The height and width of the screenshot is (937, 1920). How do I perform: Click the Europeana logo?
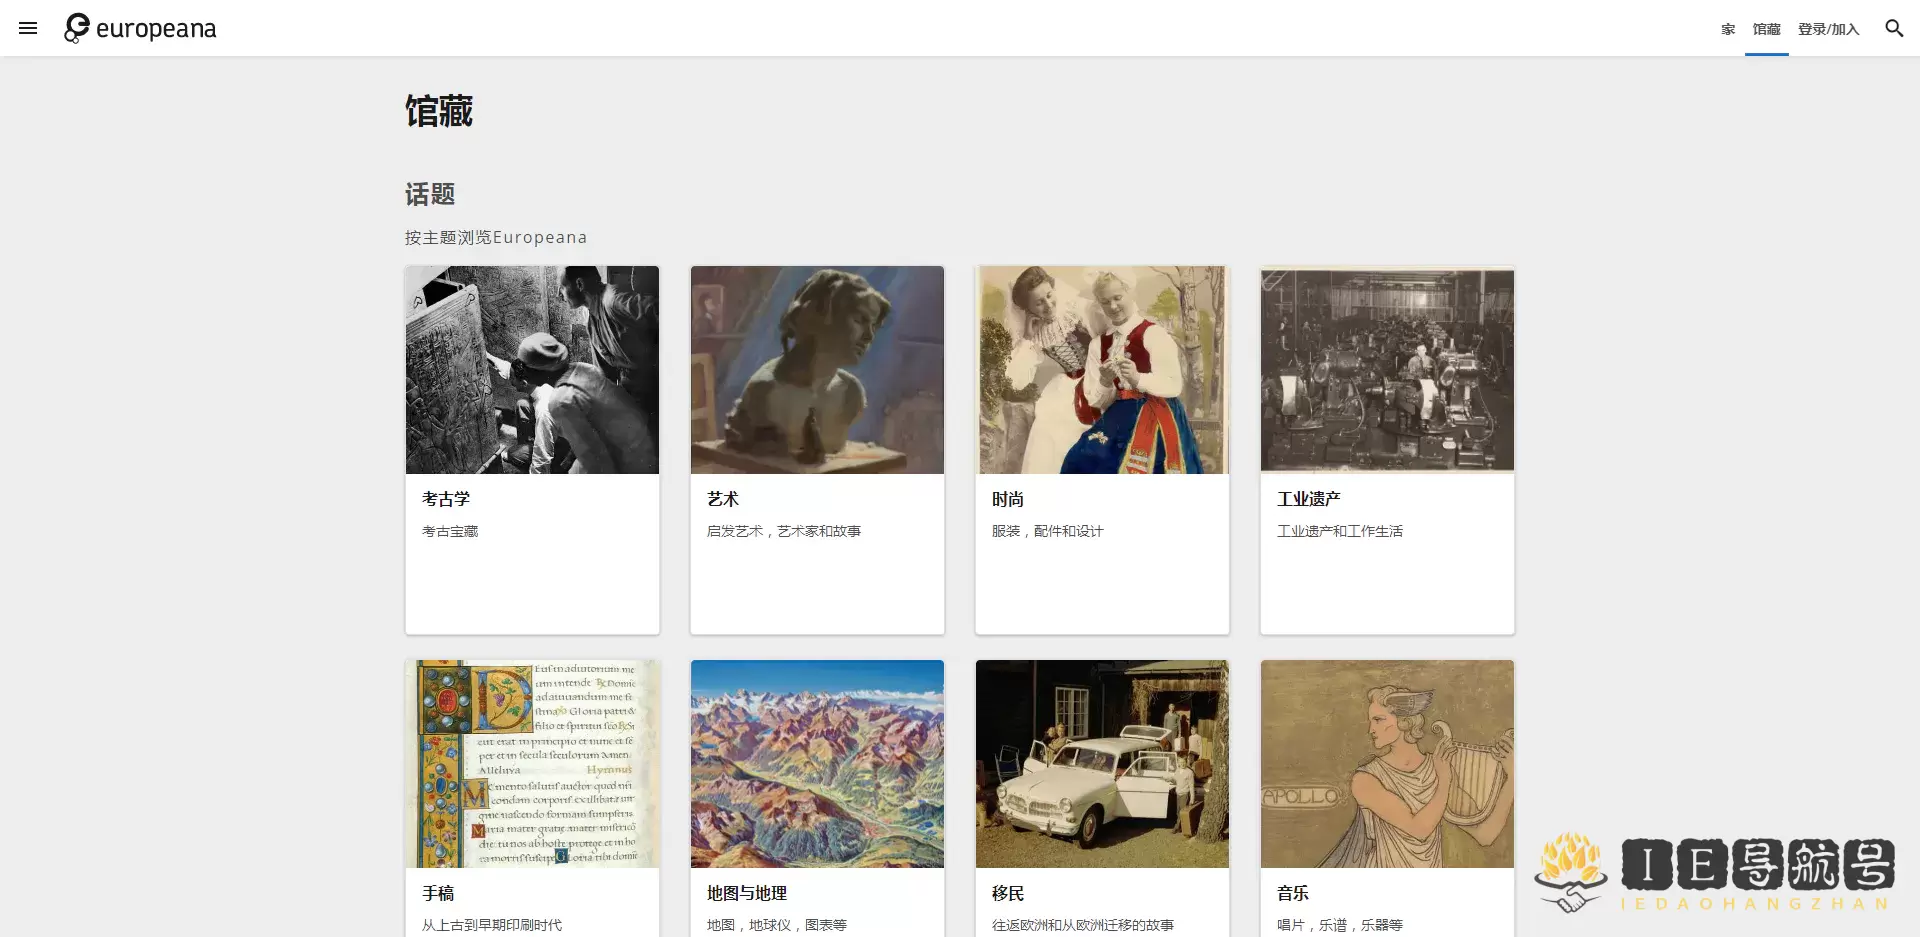coord(139,28)
